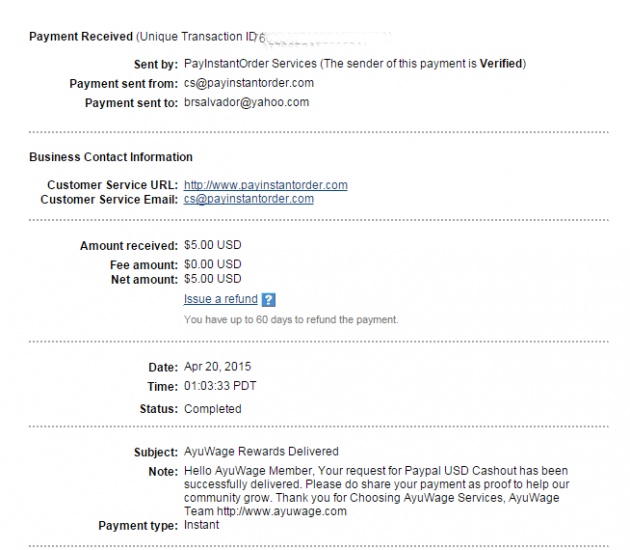
Task: Click the net amount $5.00 USD value
Action: click(213, 279)
